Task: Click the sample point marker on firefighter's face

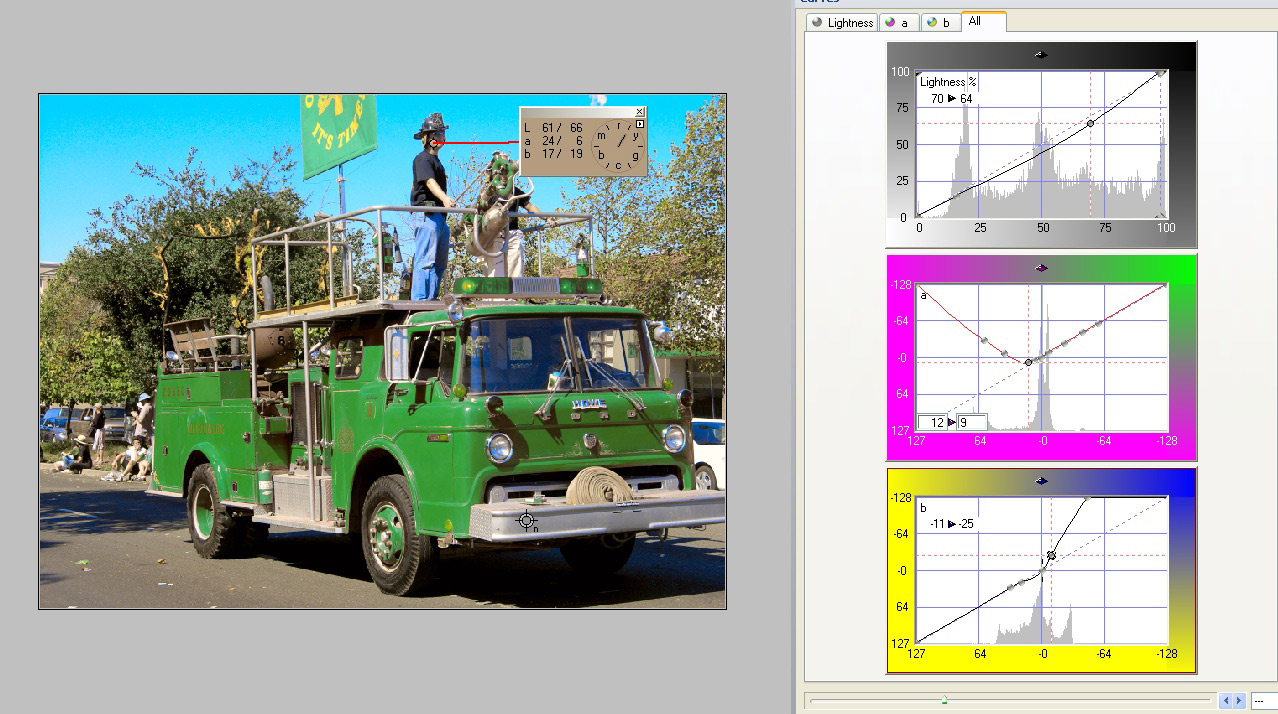Action: 435,142
